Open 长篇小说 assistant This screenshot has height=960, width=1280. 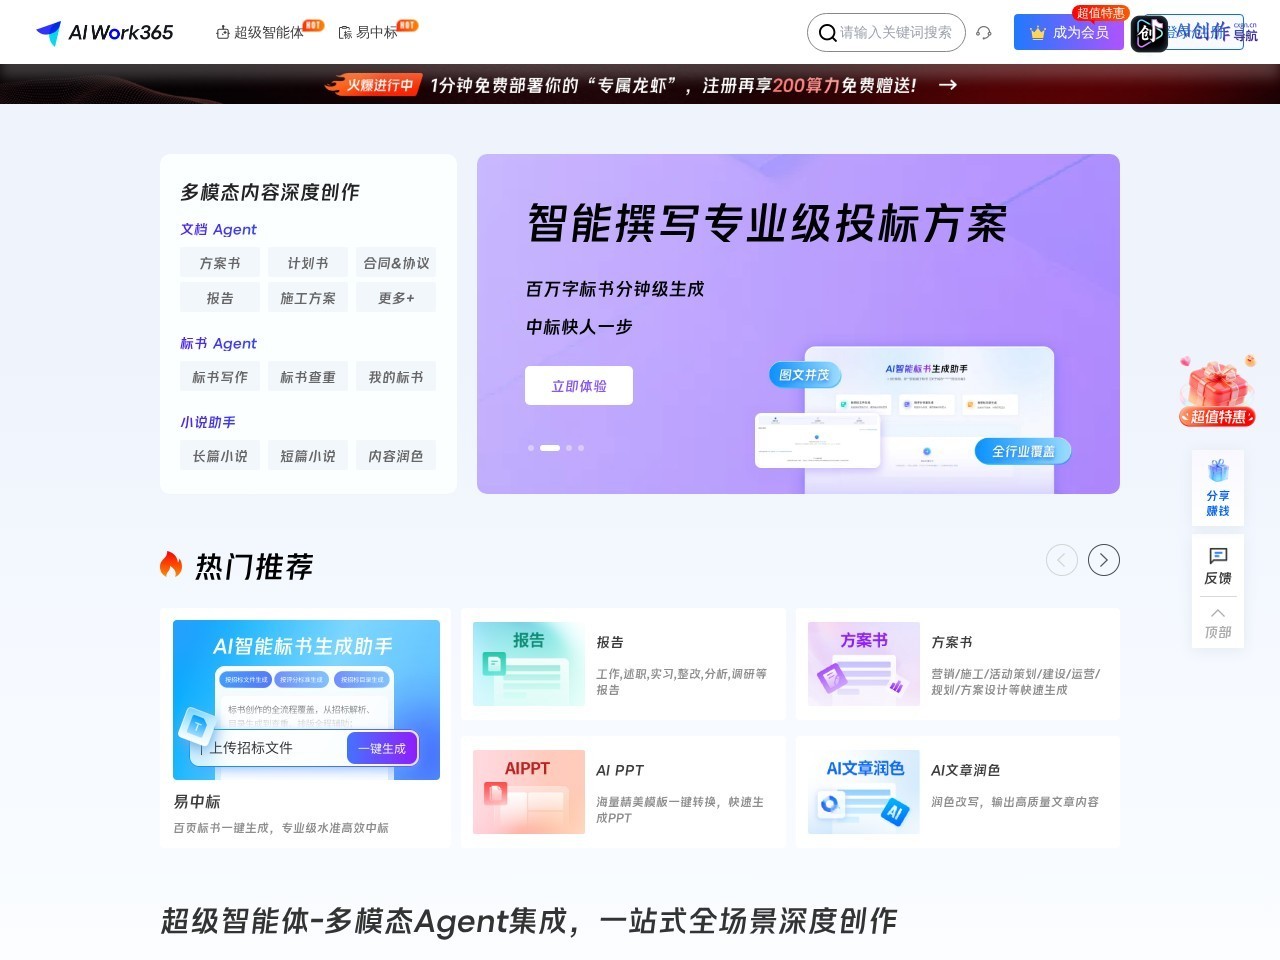coord(220,456)
